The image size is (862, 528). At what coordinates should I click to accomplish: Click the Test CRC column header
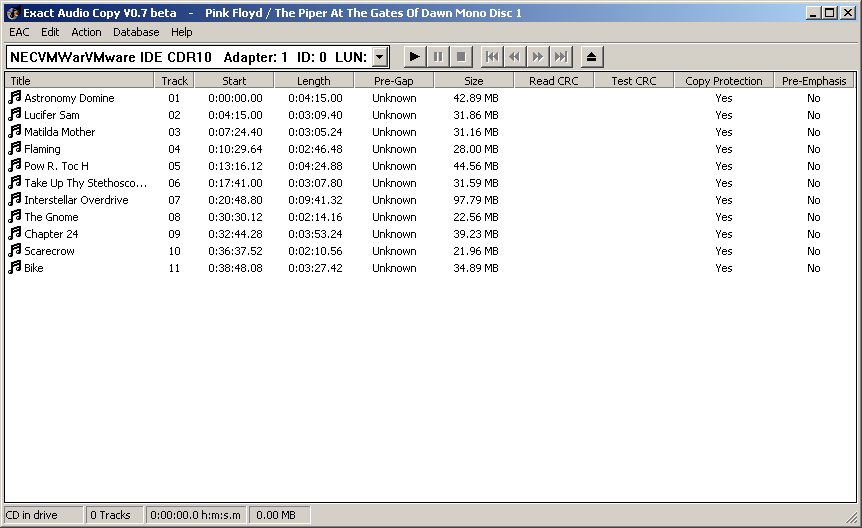[x=634, y=81]
